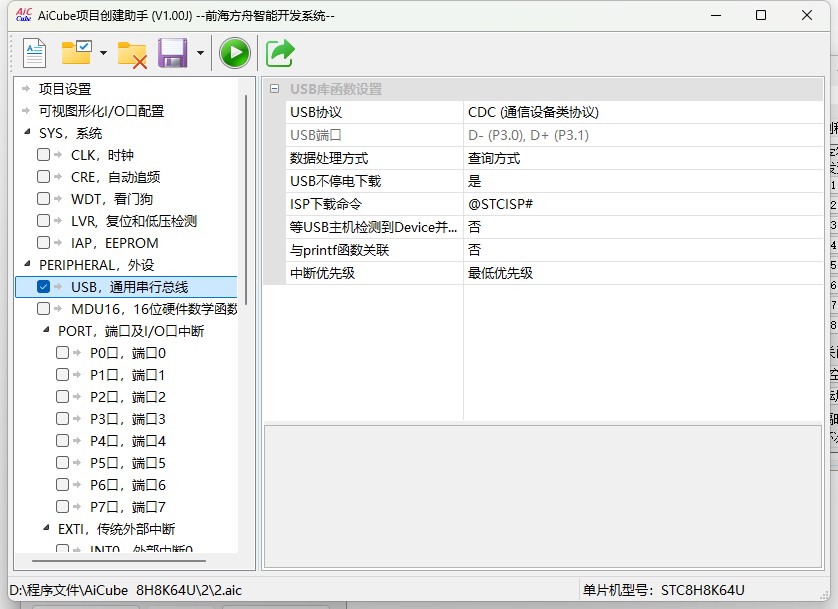
Task: Click USB不停电下载 value 是
Action: click(643, 181)
